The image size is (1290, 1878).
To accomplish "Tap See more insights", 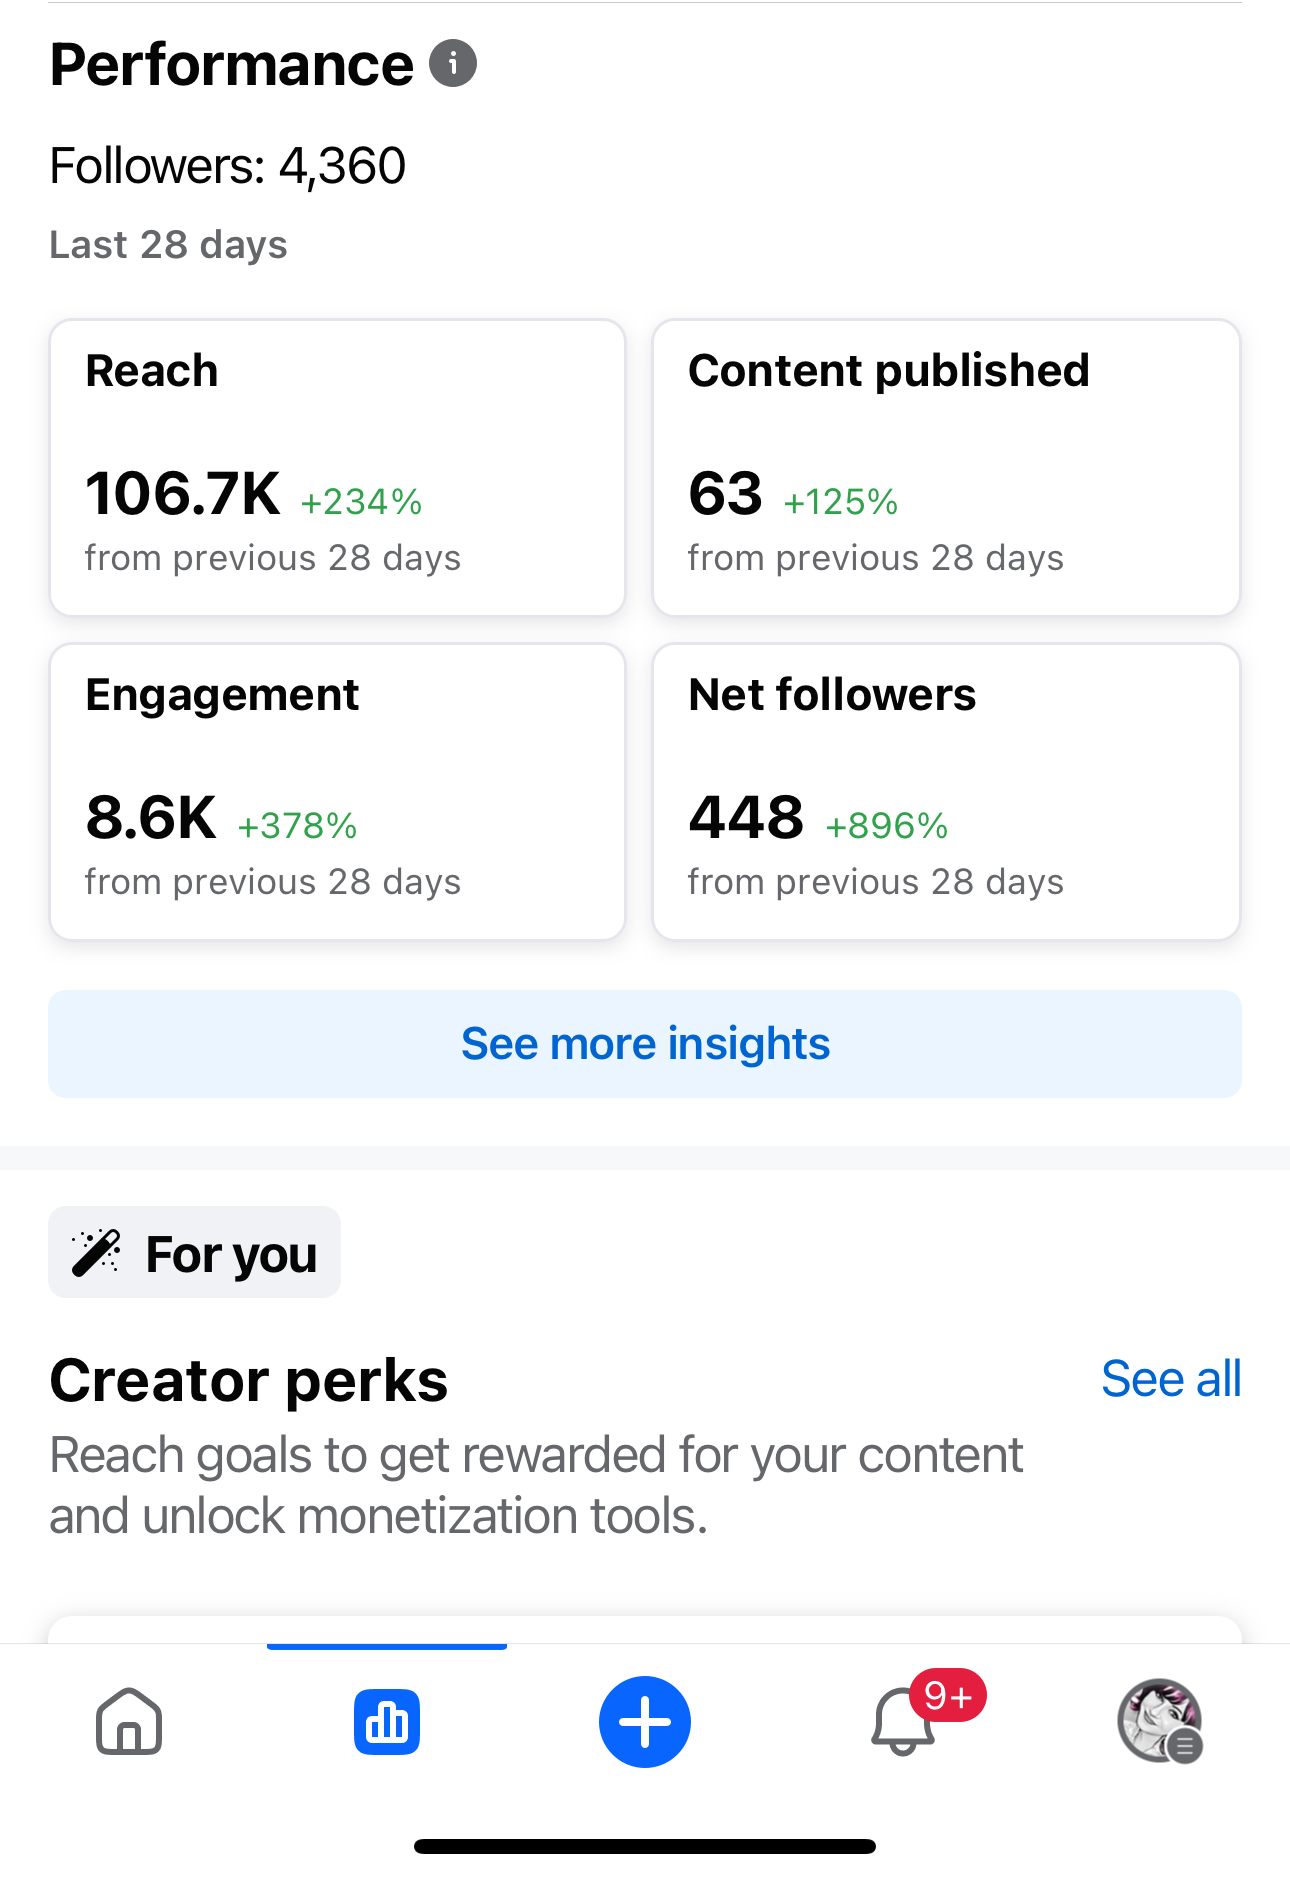I will coord(645,1043).
